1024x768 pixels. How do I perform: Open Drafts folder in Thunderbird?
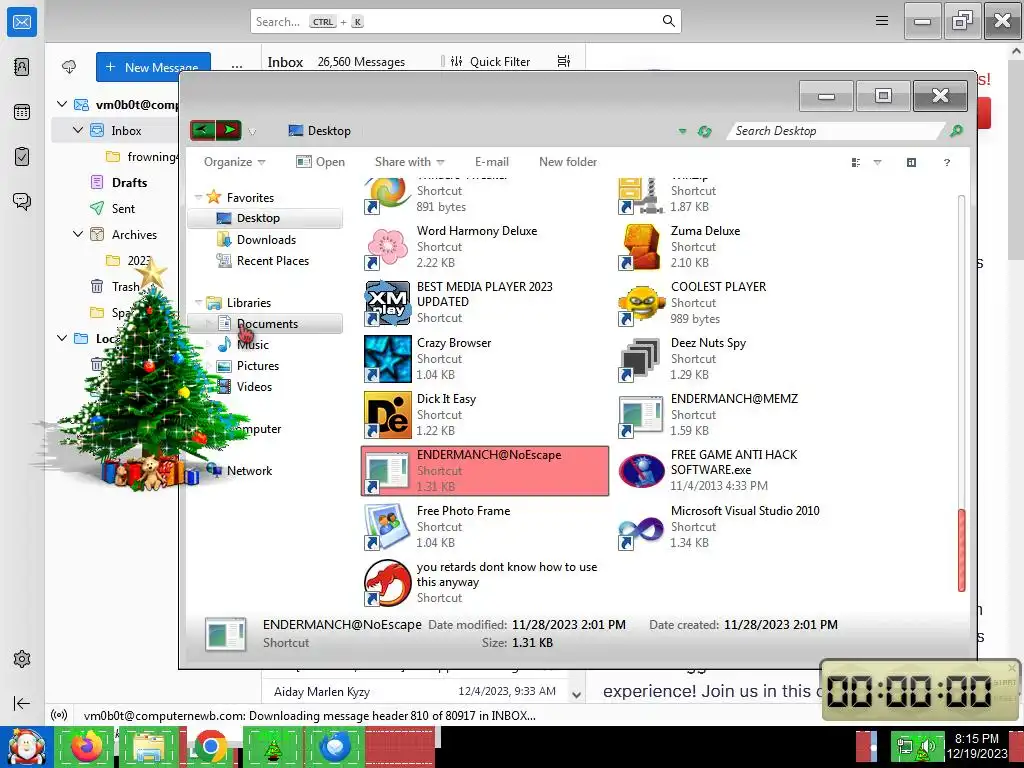(x=129, y=182)
